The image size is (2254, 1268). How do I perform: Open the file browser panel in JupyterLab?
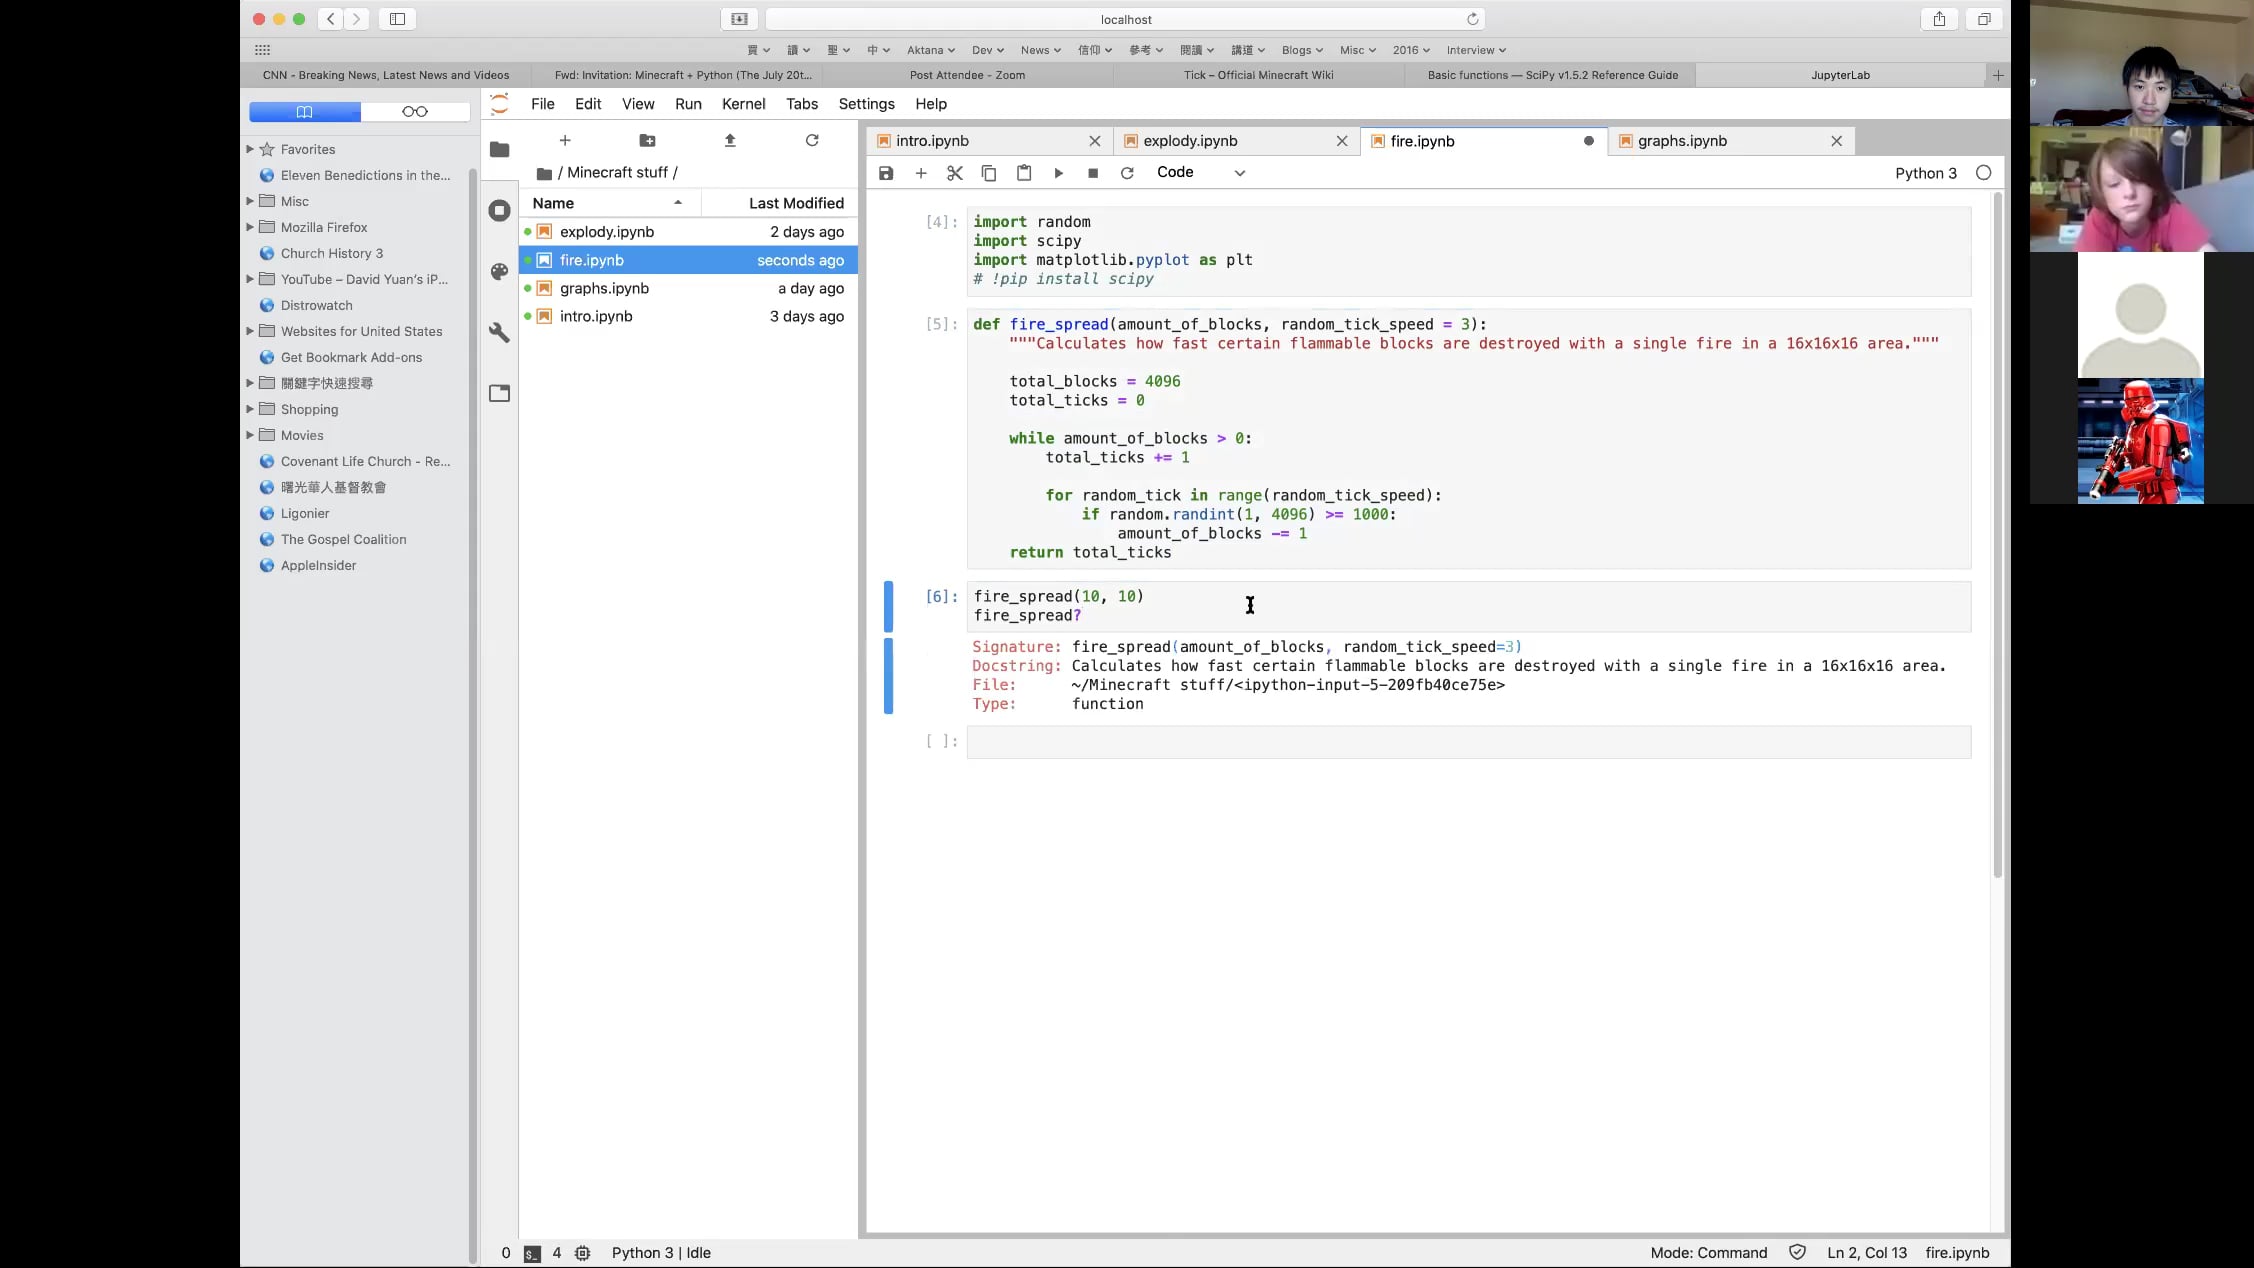click(499, 148)
